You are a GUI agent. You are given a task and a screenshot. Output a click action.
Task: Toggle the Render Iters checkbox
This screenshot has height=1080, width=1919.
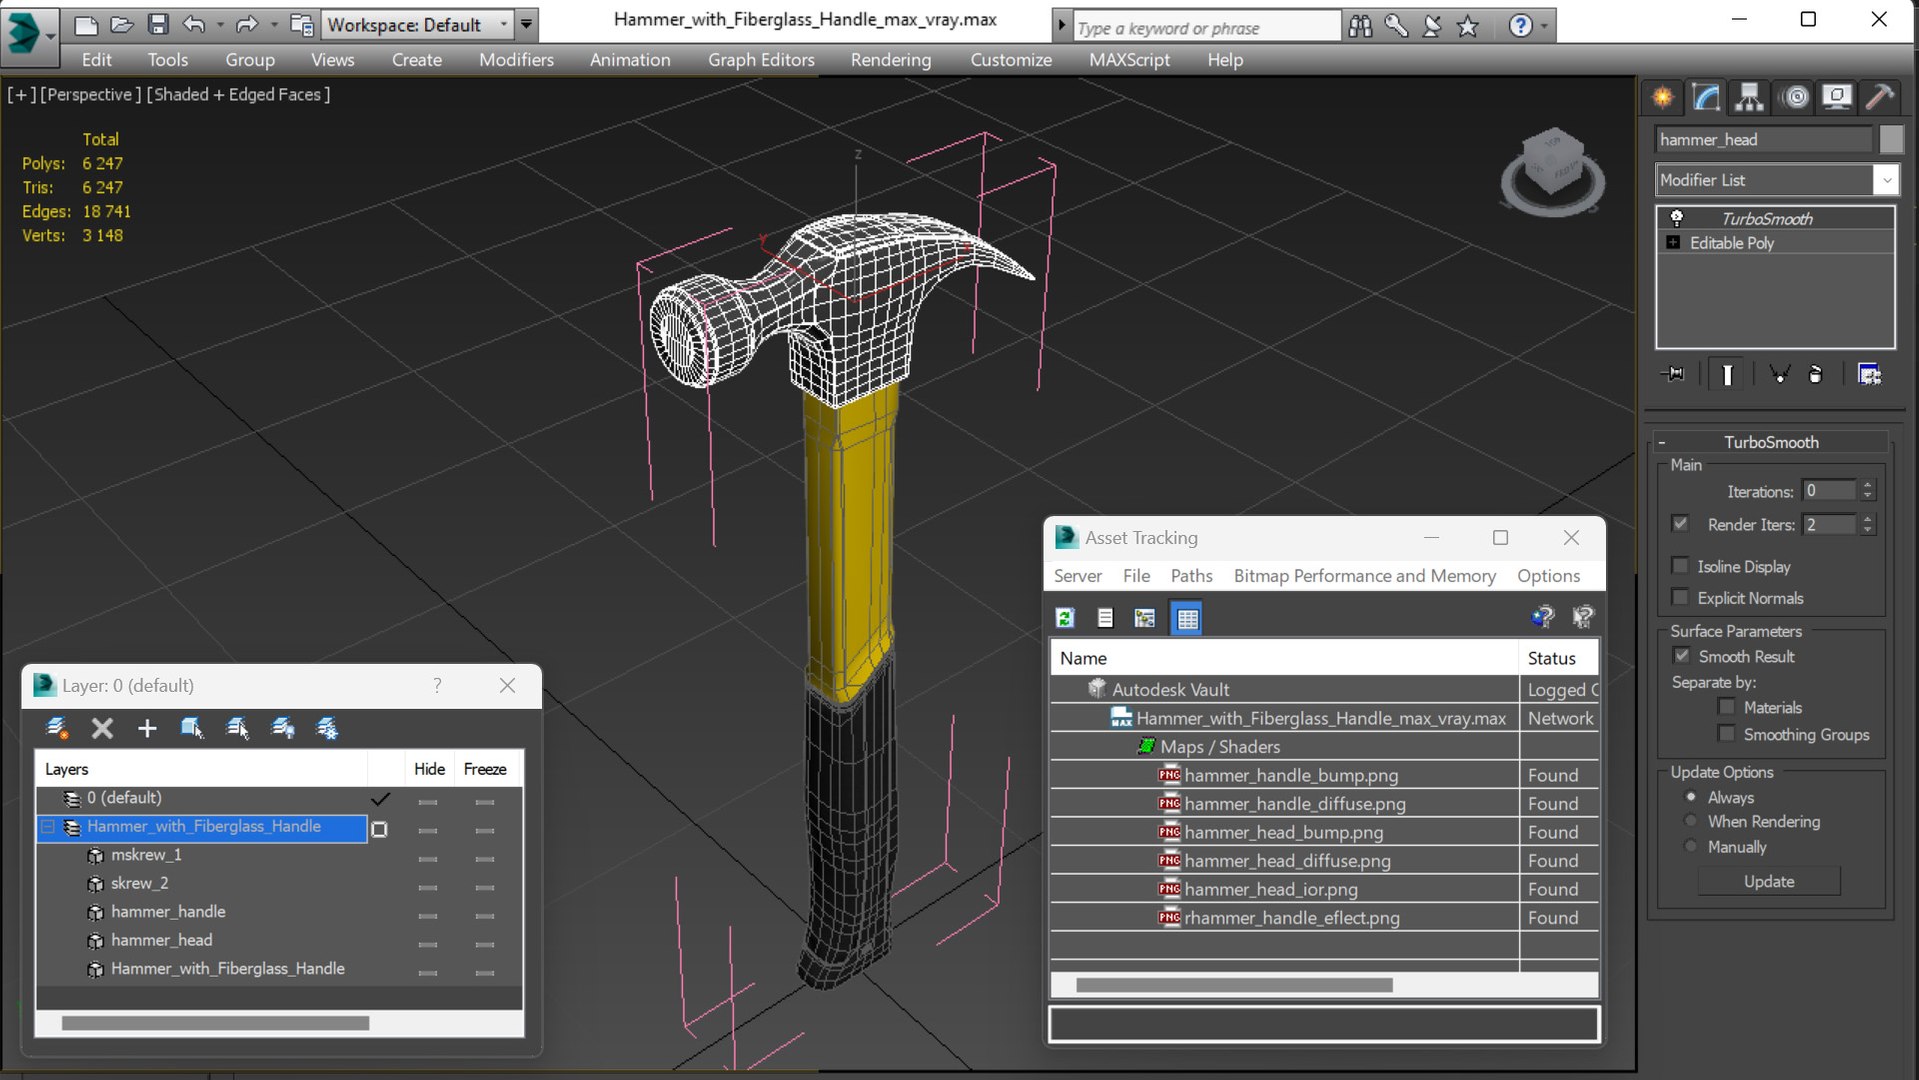1680,524
